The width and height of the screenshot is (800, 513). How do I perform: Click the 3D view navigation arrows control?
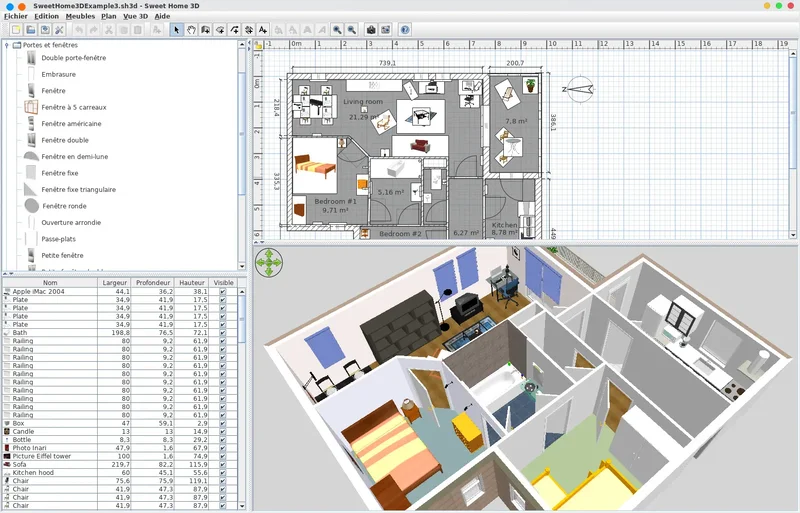[x=268, y=263]
